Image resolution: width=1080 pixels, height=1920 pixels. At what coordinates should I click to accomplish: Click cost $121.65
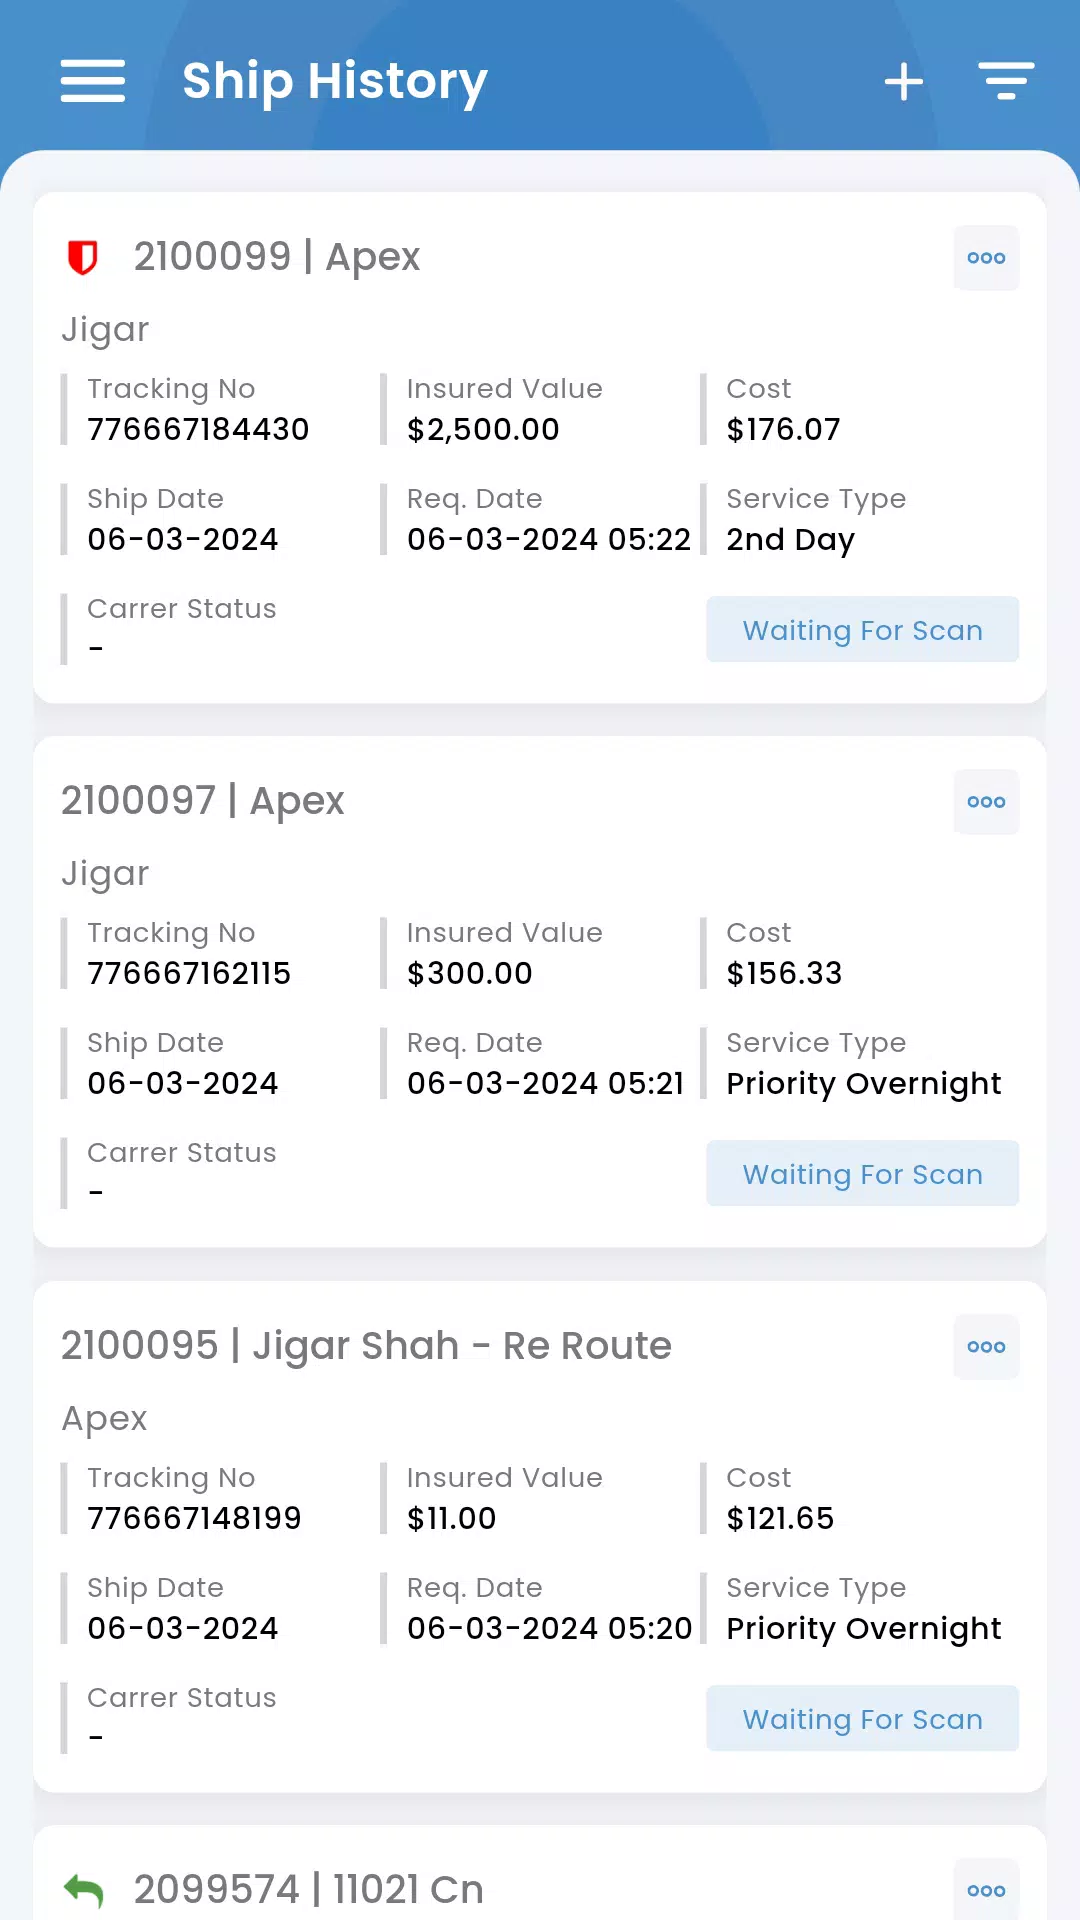click(x=781, y=1518)
